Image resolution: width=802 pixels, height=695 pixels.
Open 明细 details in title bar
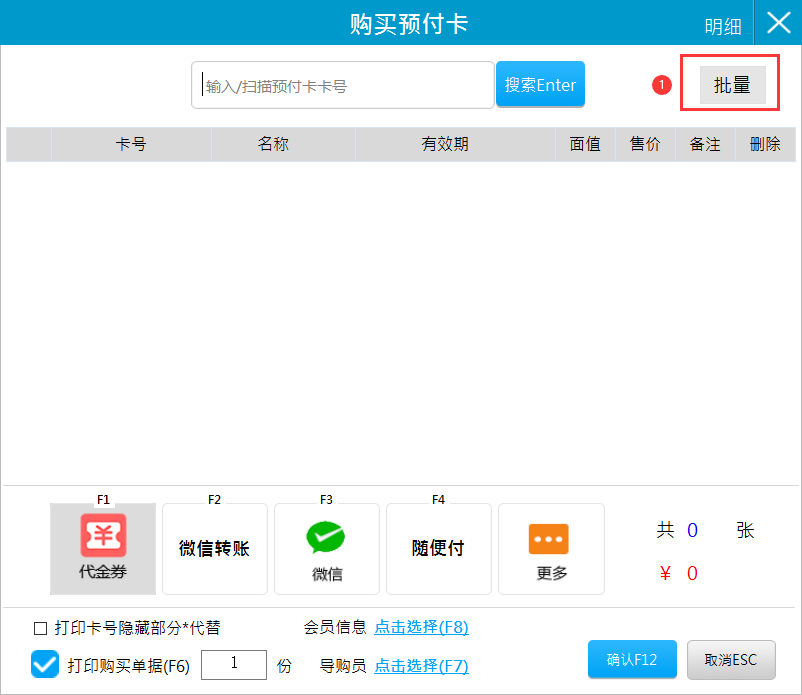tap(723, 27)
